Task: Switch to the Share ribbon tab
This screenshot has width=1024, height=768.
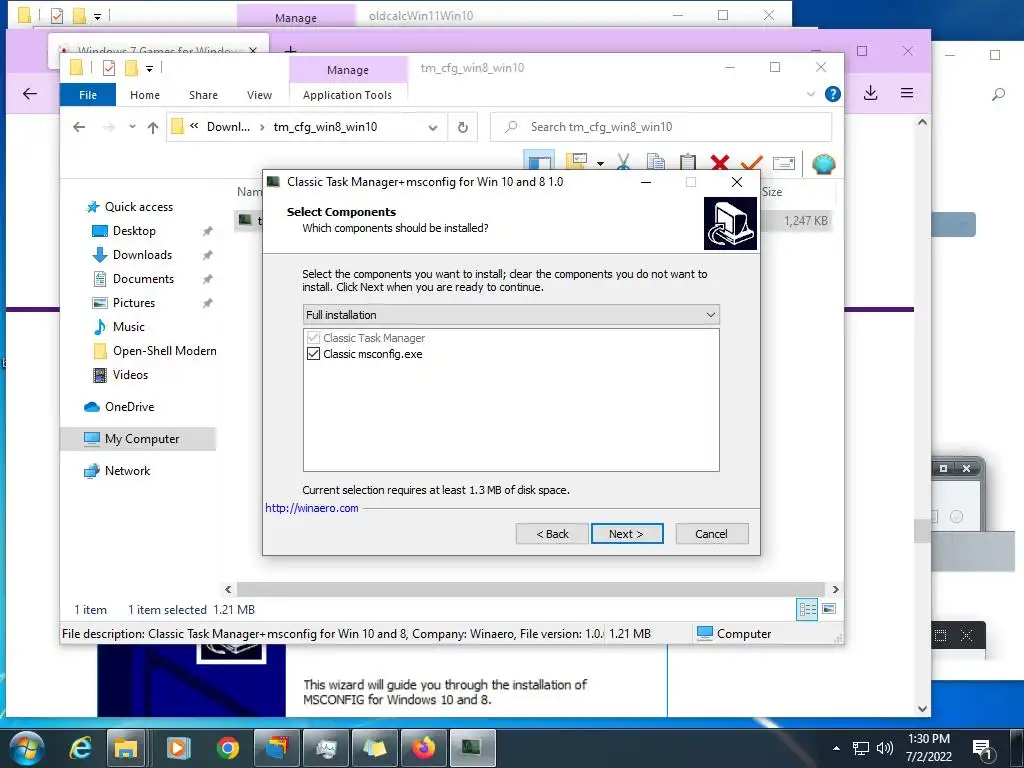Action: point(203,95)
